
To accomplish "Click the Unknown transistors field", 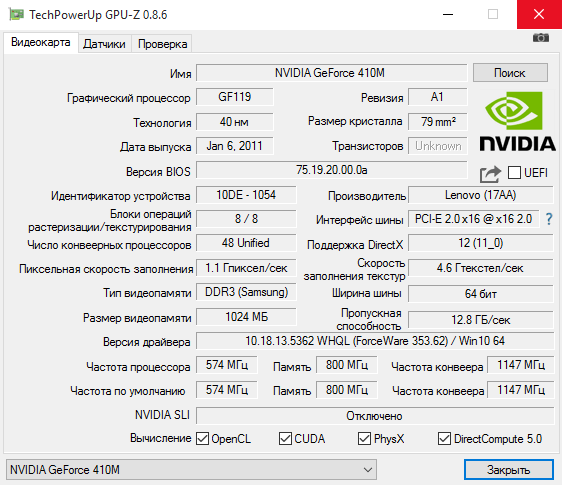I will [x=438, y=146].
